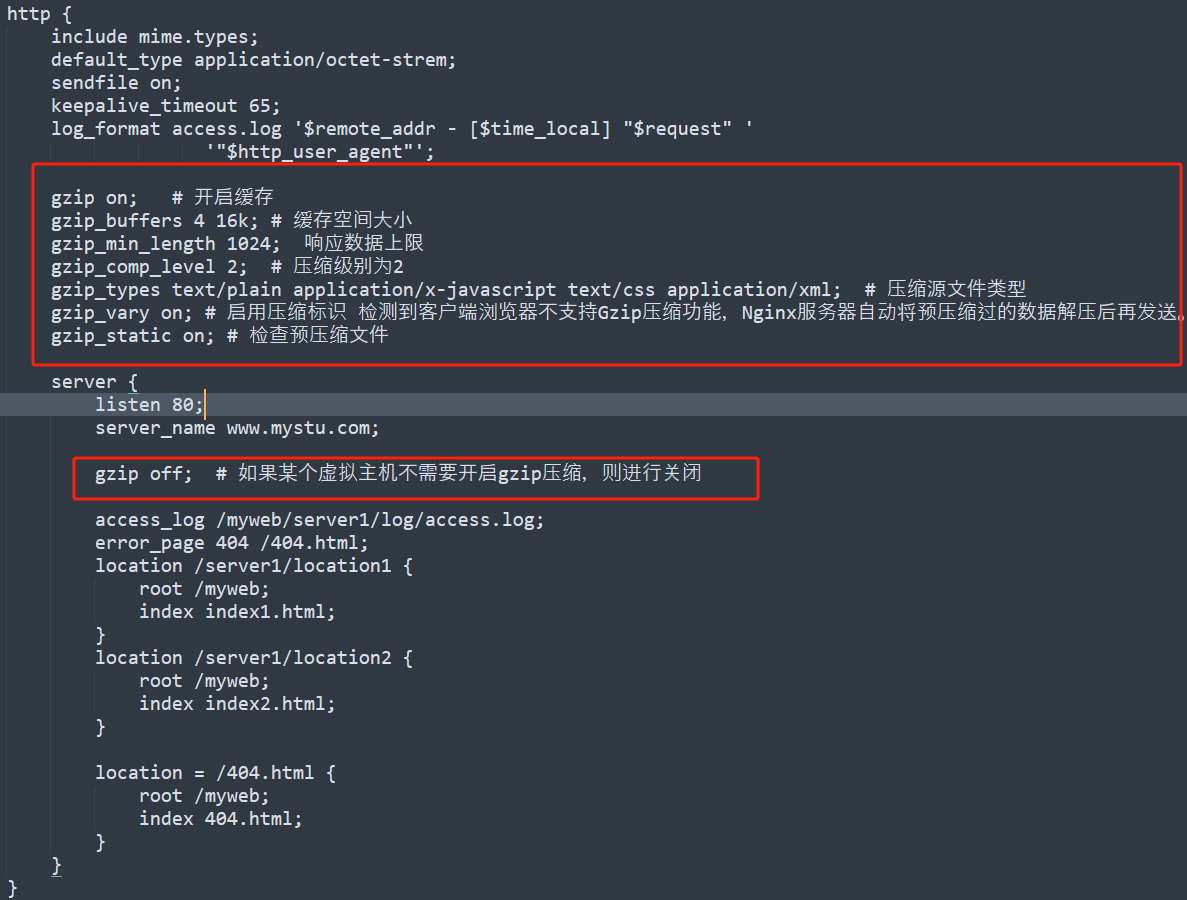Click 'gzip_min_length 1024;' directive
The image size is (1187, 900).
tap(165, 244)
